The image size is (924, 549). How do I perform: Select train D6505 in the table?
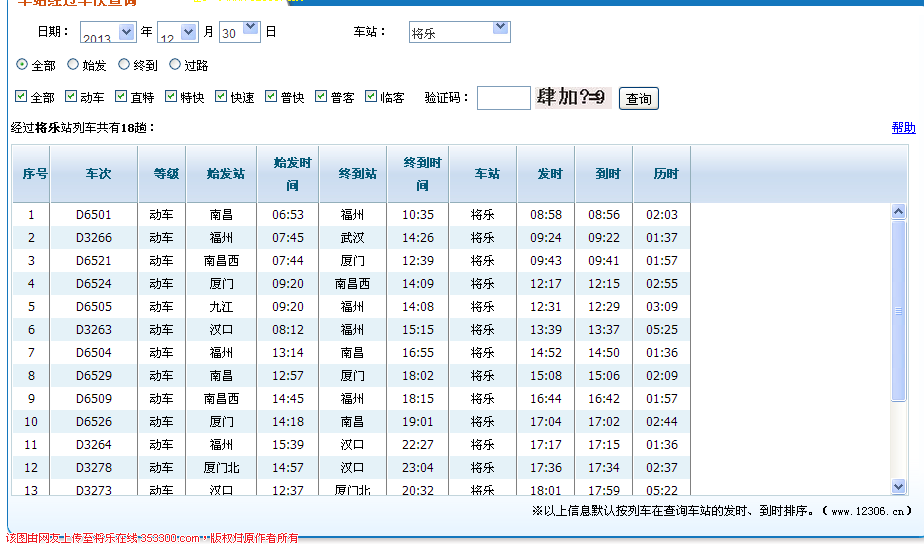click(x=94, y=306)
